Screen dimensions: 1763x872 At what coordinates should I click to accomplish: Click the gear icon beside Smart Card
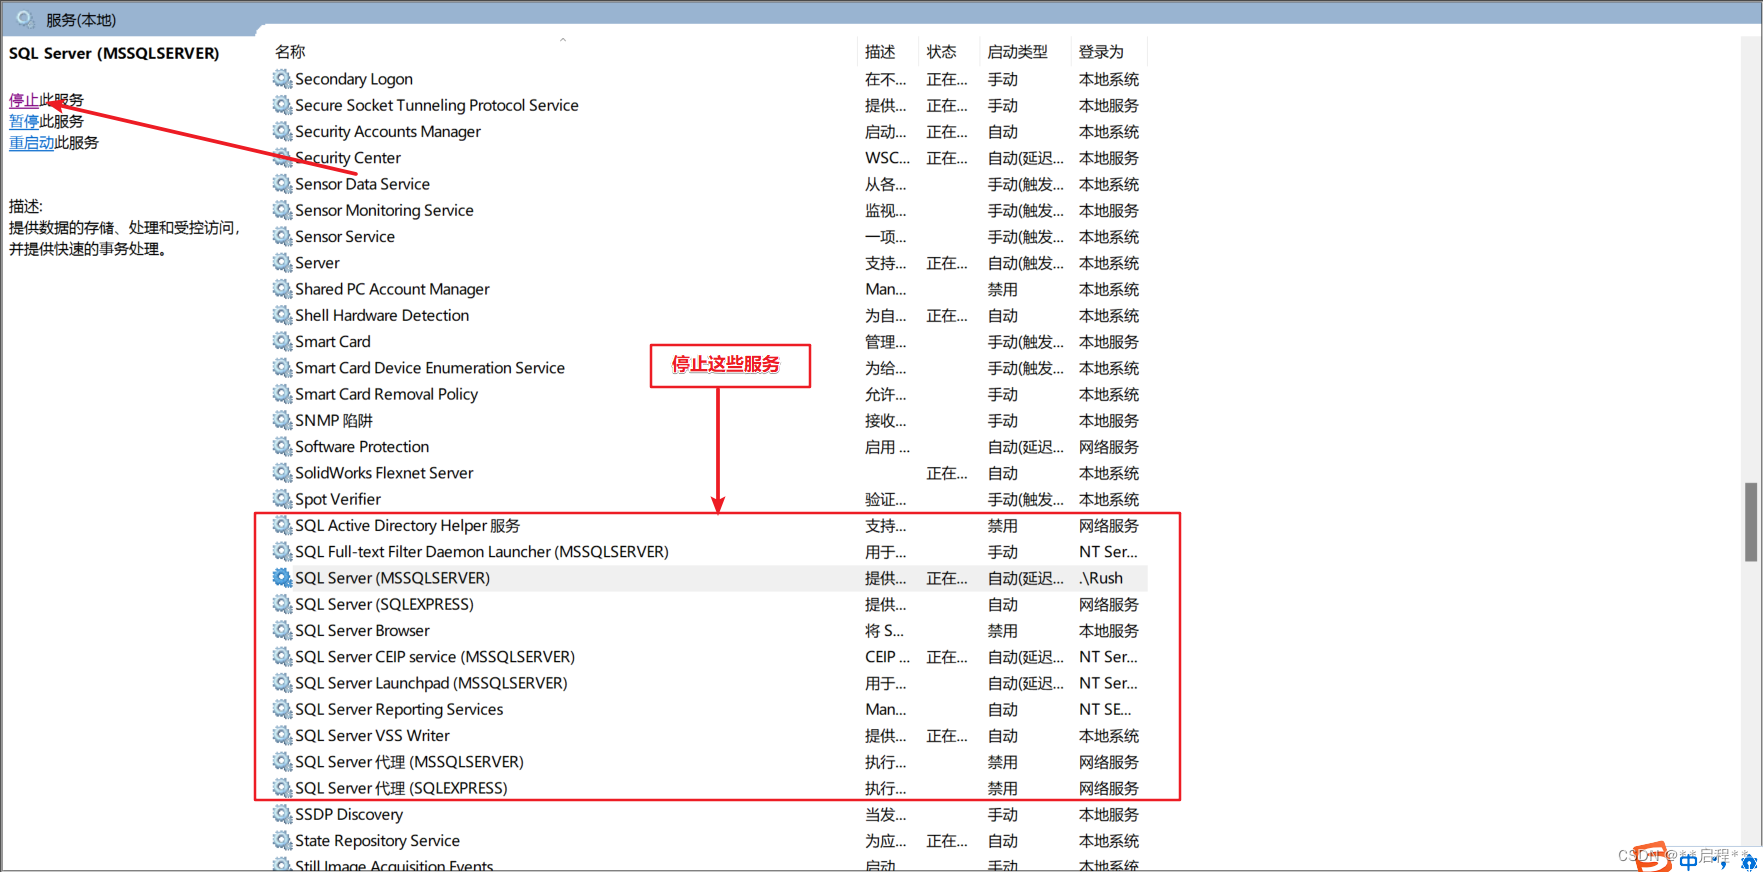point(282,341)
